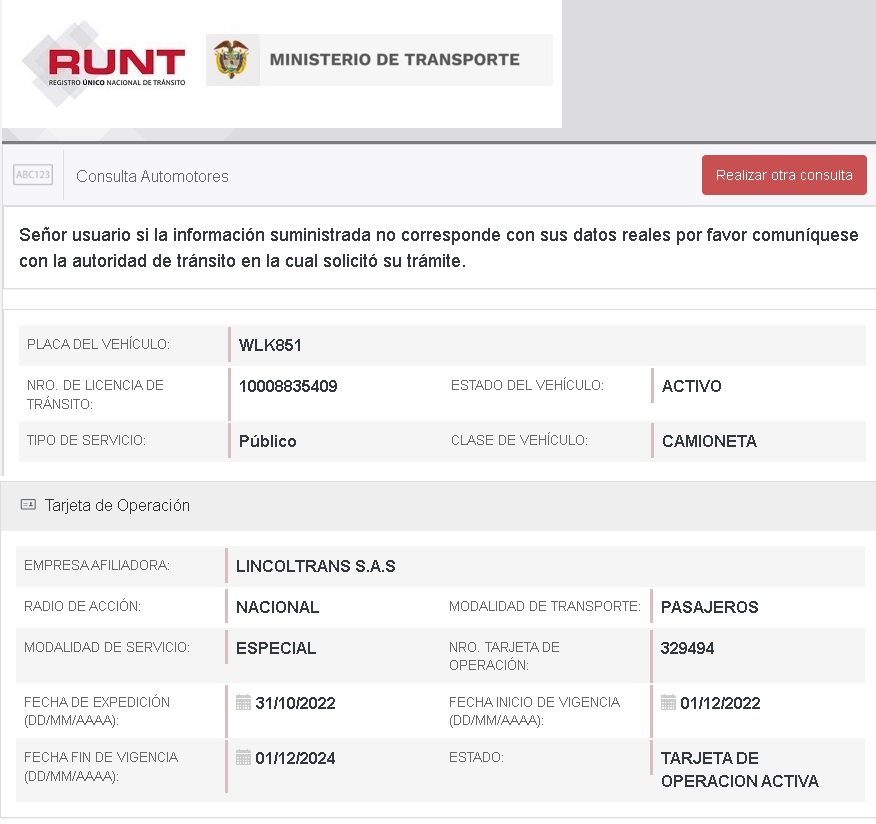Collapse the Tarjeta de Operación section header
Viewport: 876px width, 824px height.
click(x=117, y=506)
